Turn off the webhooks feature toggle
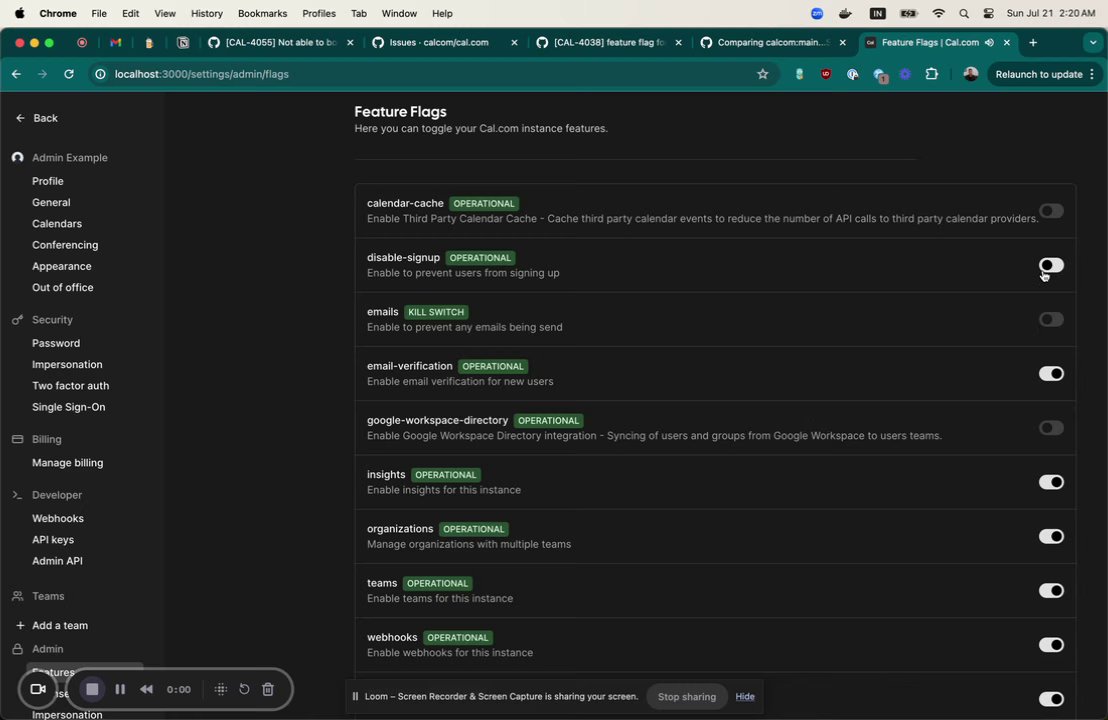Screen dimensions: 1108x720 click(x=1051, y=644)
